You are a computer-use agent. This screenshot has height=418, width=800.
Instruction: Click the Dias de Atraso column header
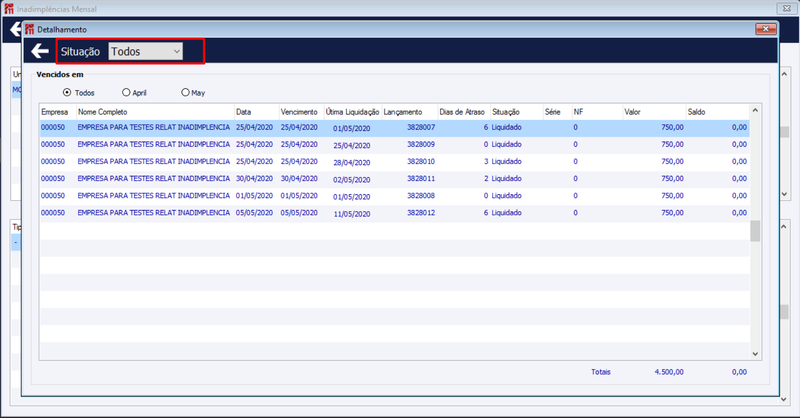(464, 112)
